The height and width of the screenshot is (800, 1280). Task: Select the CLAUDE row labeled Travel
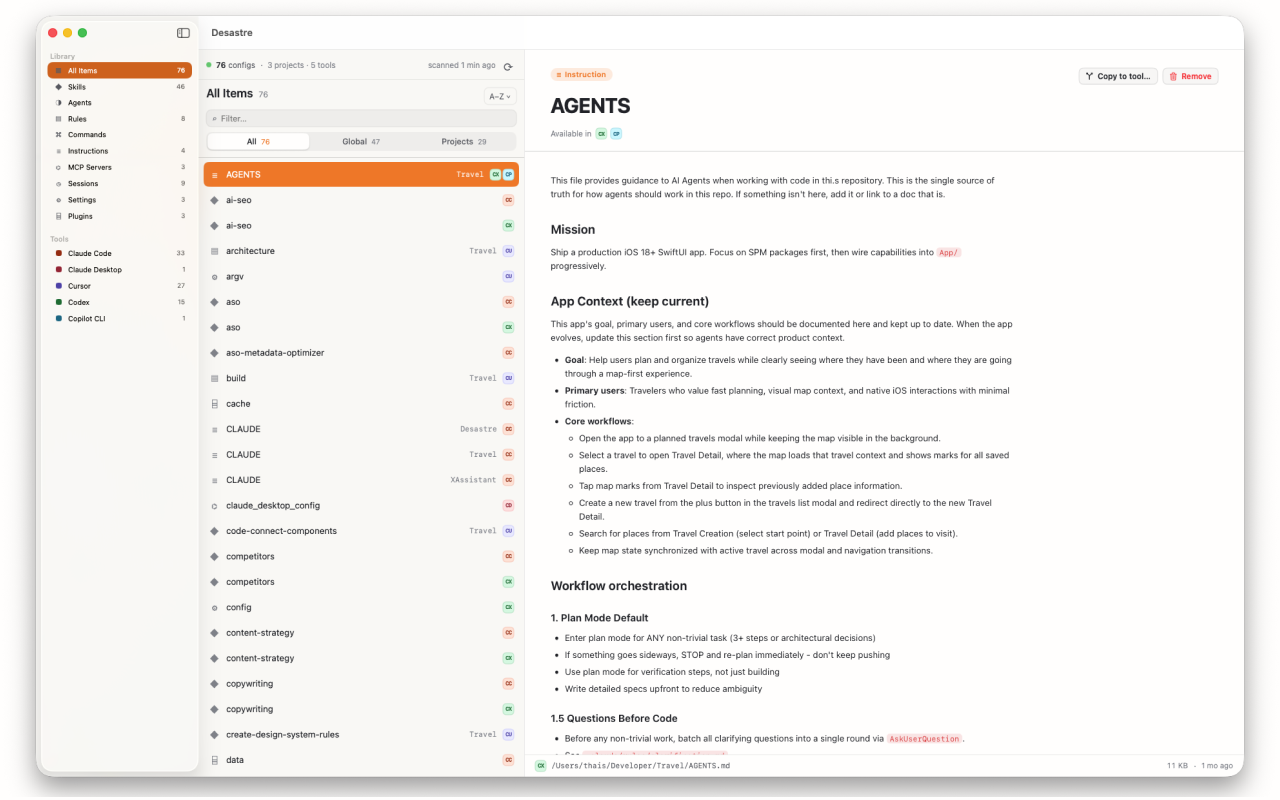361,455
